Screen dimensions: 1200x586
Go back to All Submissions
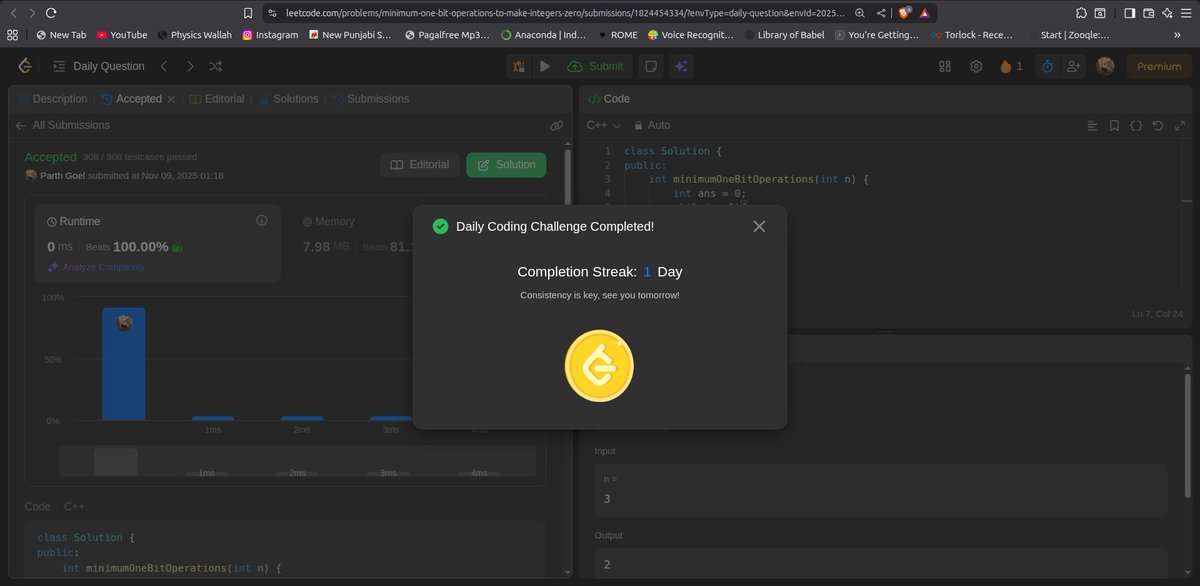[62, 125]
